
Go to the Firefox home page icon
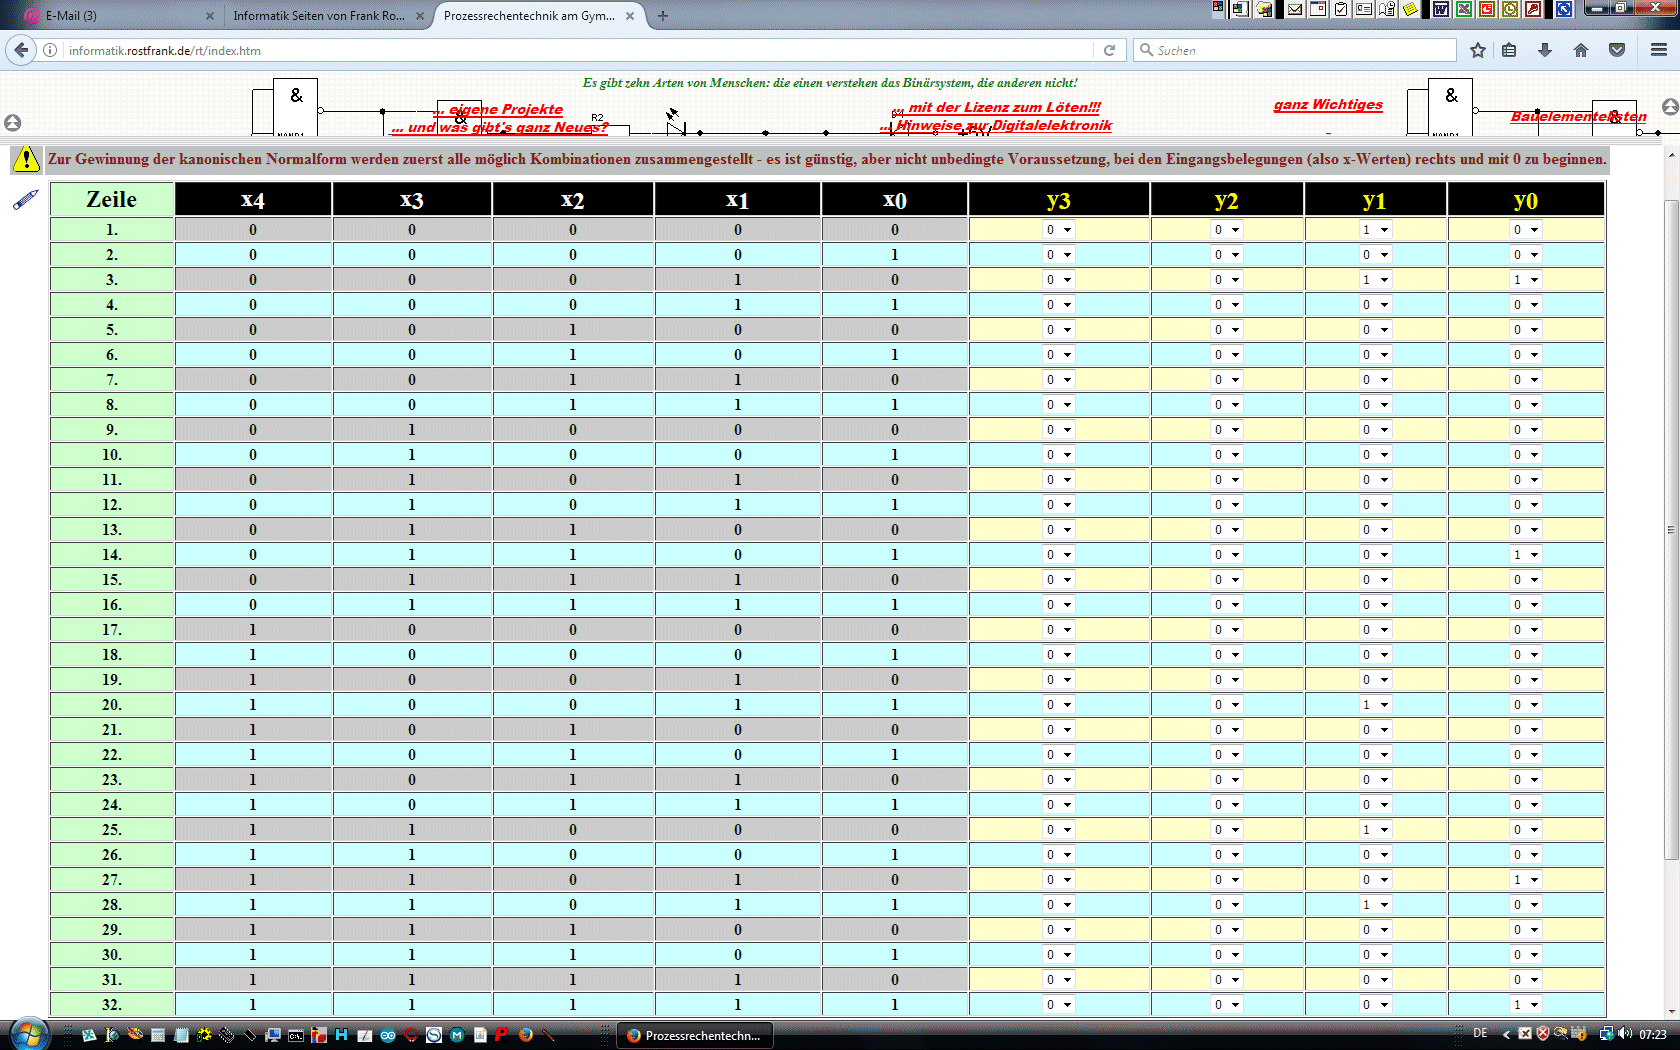tap(1581, 50)
